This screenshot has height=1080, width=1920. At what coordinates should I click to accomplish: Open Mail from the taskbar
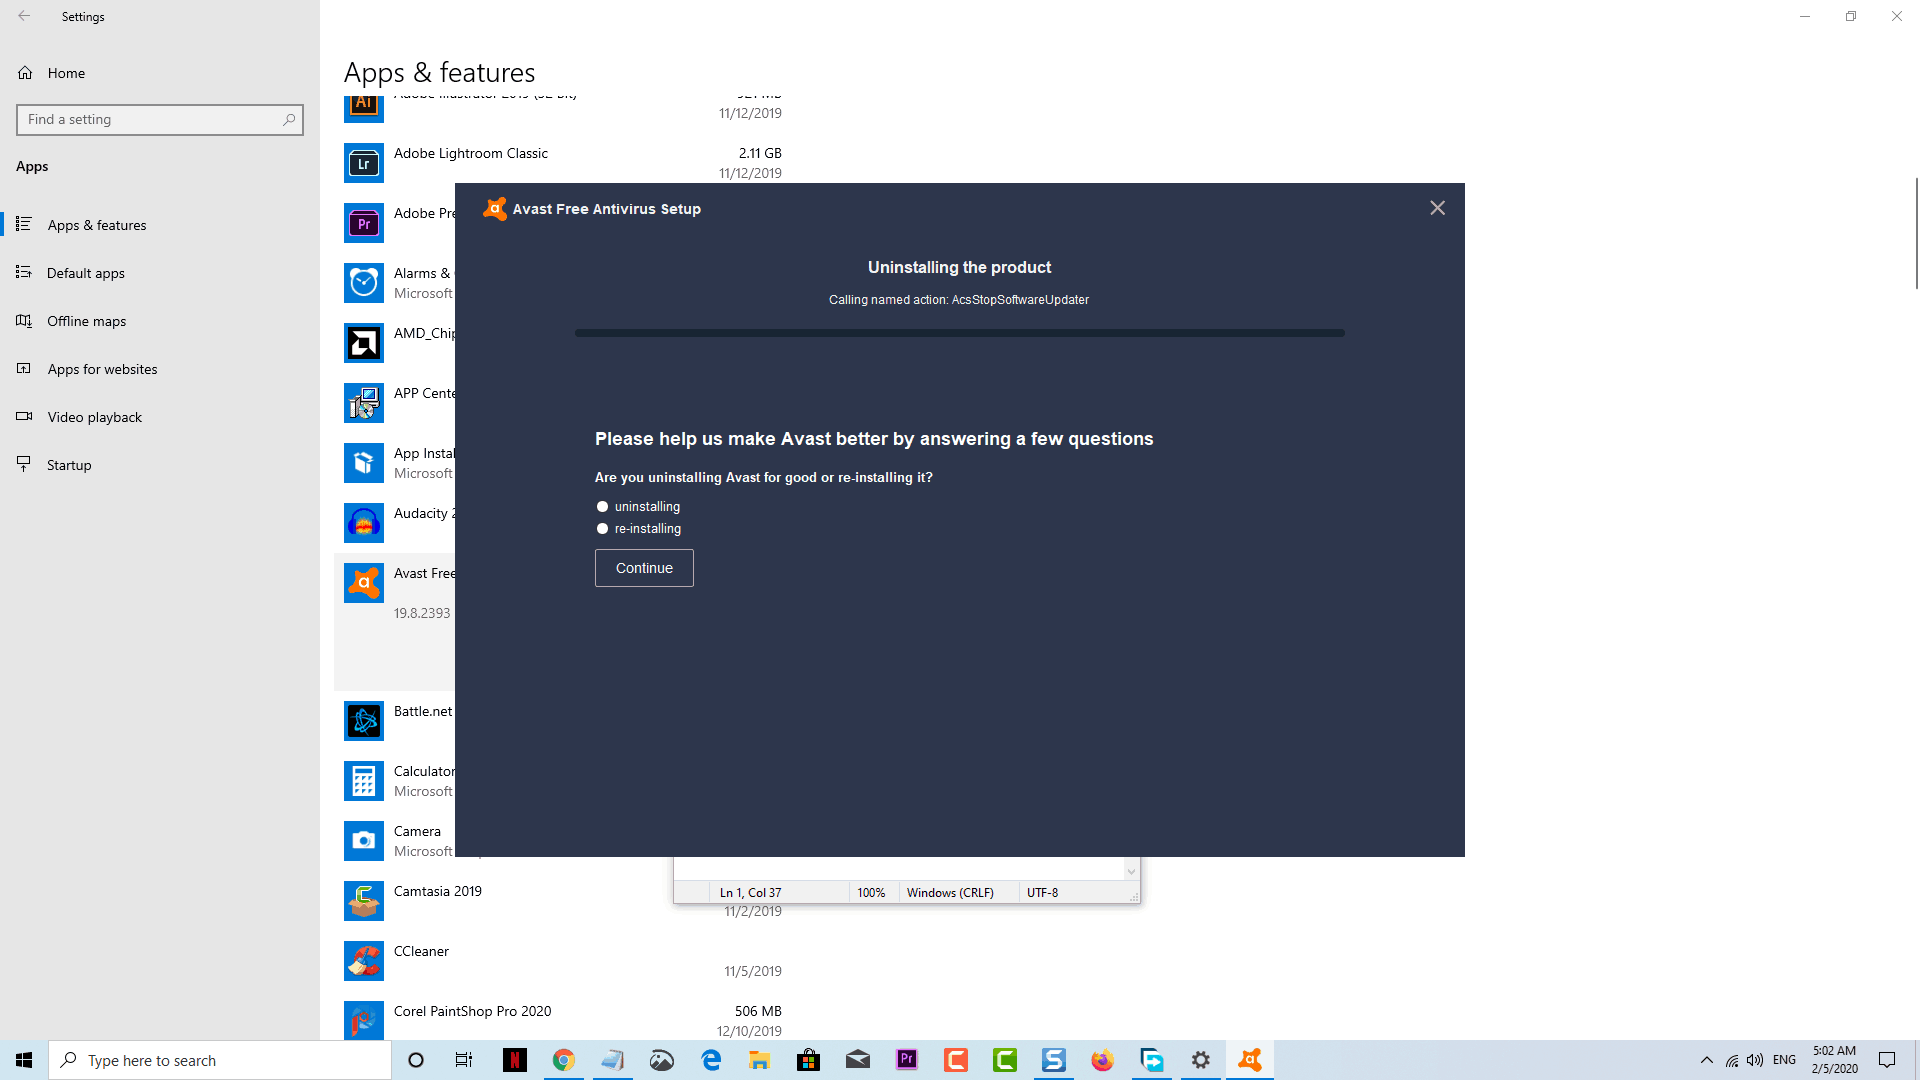pyautogui.click(x=858, y=1060)
